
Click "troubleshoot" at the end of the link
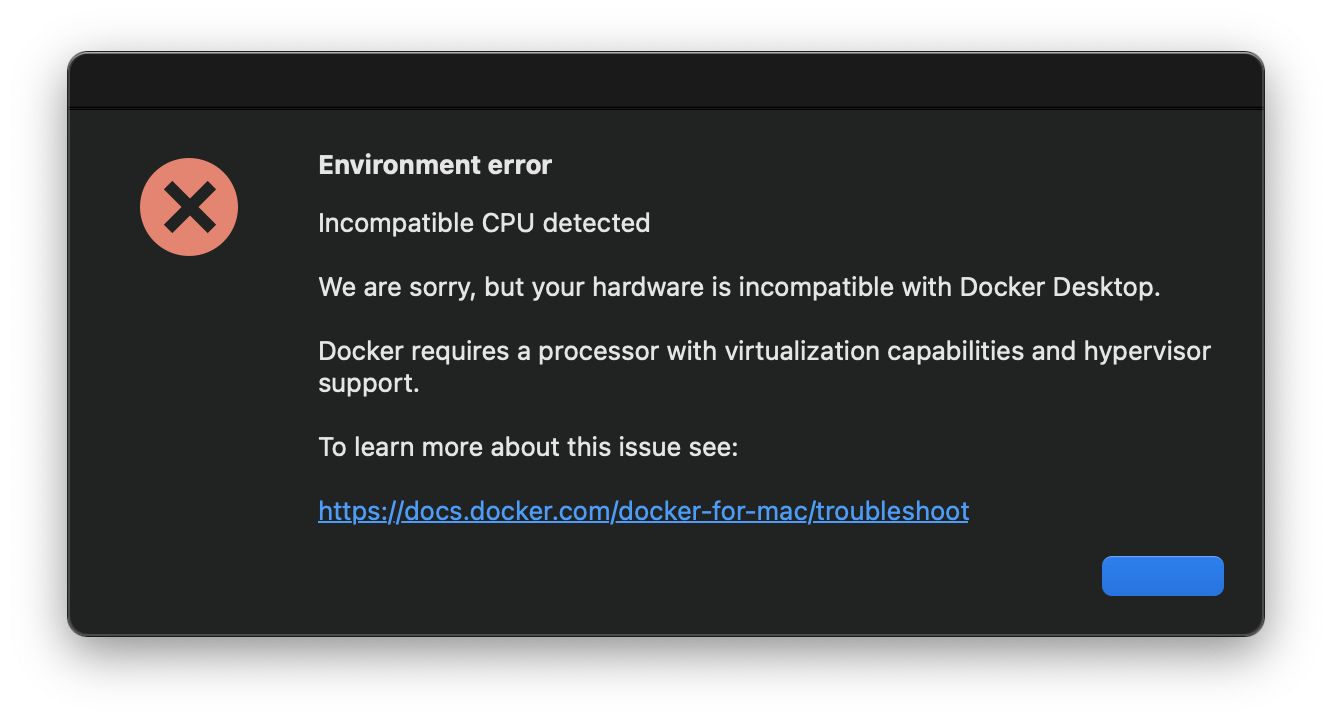(891, 511)
